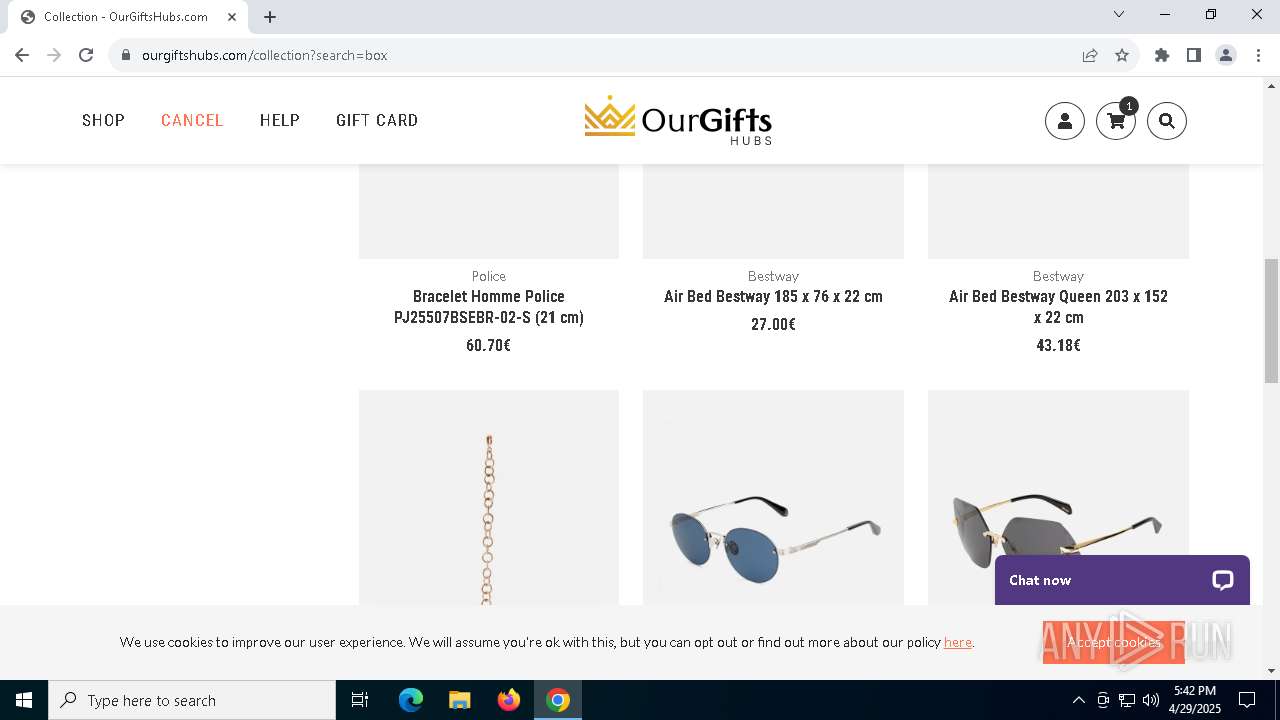1280x720 pixels.
Task: Launch Firefox from the taskbar
Action: 509,700
